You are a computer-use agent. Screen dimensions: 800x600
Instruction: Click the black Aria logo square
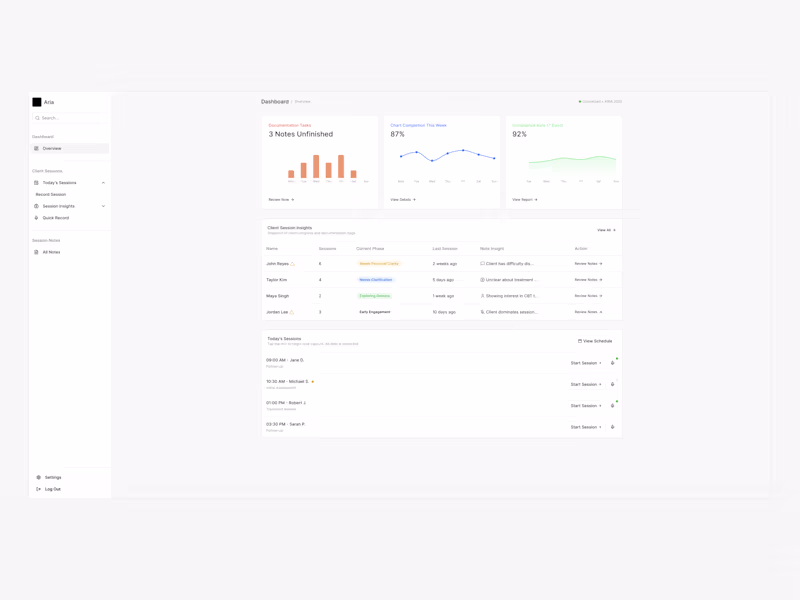click(37, 102)
